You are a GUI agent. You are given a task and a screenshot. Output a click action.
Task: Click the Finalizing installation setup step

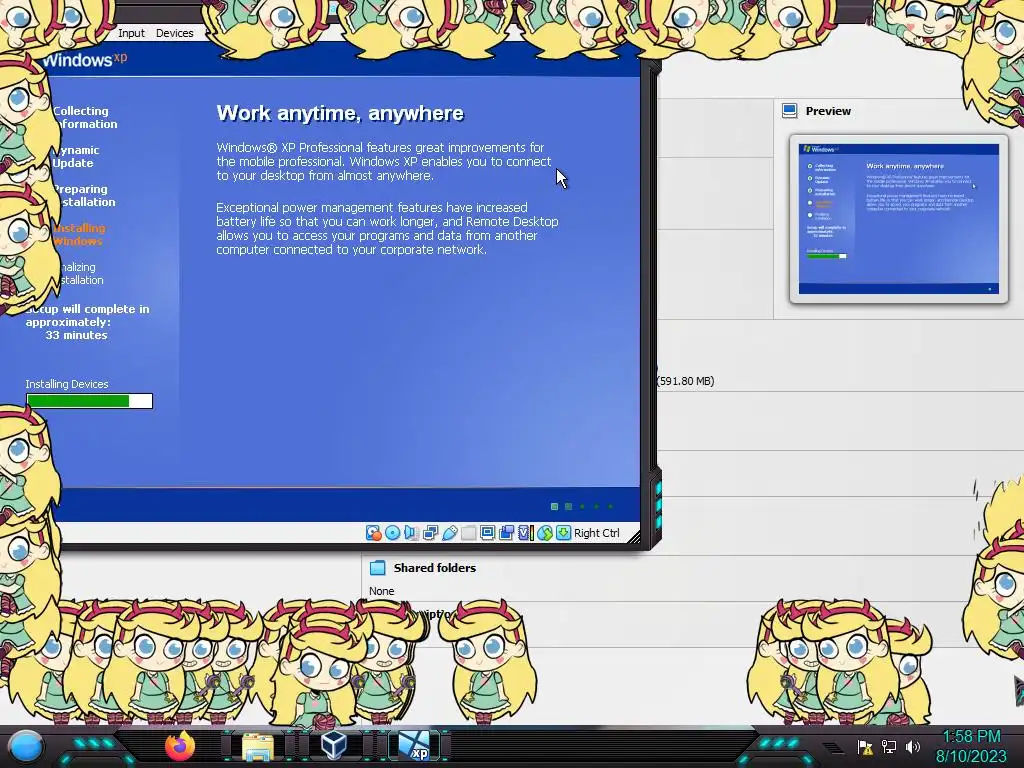pos(81,274)
